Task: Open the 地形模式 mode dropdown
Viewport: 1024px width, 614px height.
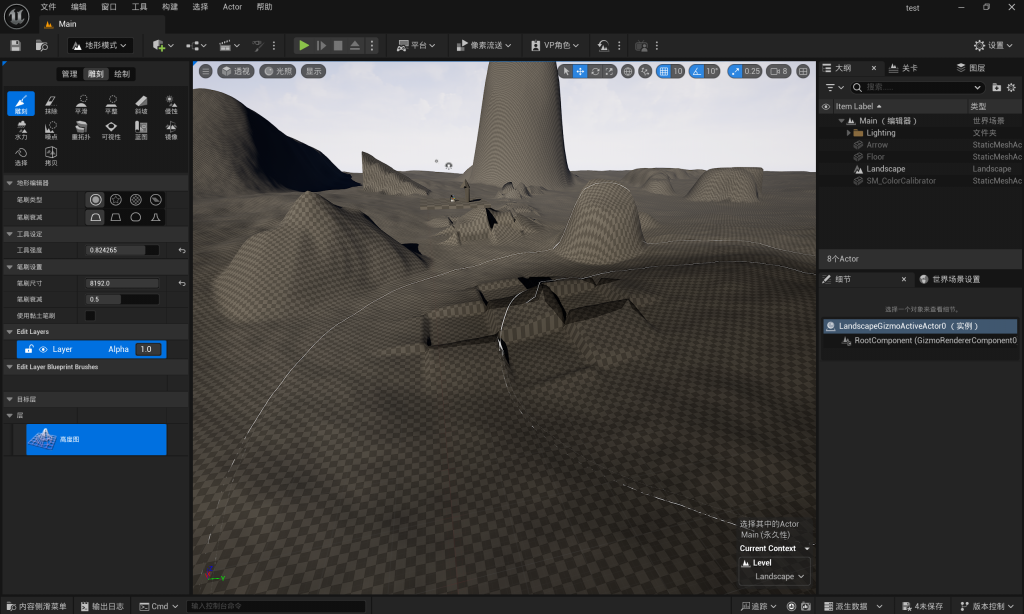Action: click(100, 45)
